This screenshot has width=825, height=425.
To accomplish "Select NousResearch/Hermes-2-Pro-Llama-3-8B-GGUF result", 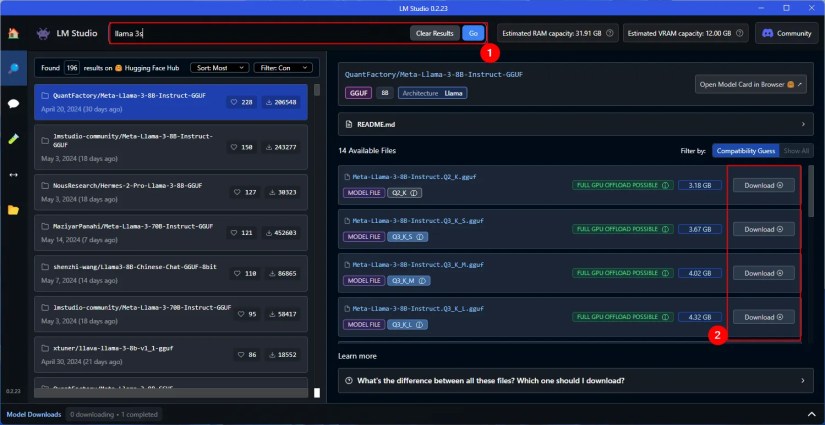I will point(170,192).
